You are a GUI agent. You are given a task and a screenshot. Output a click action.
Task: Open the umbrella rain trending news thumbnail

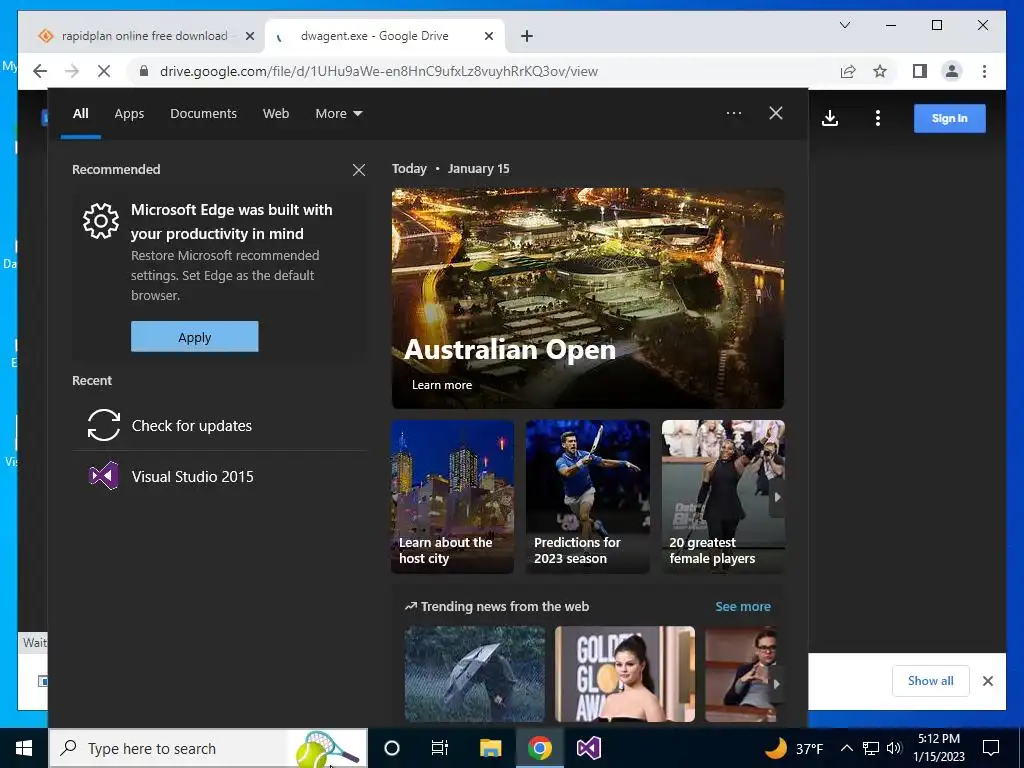coord(475,674)
